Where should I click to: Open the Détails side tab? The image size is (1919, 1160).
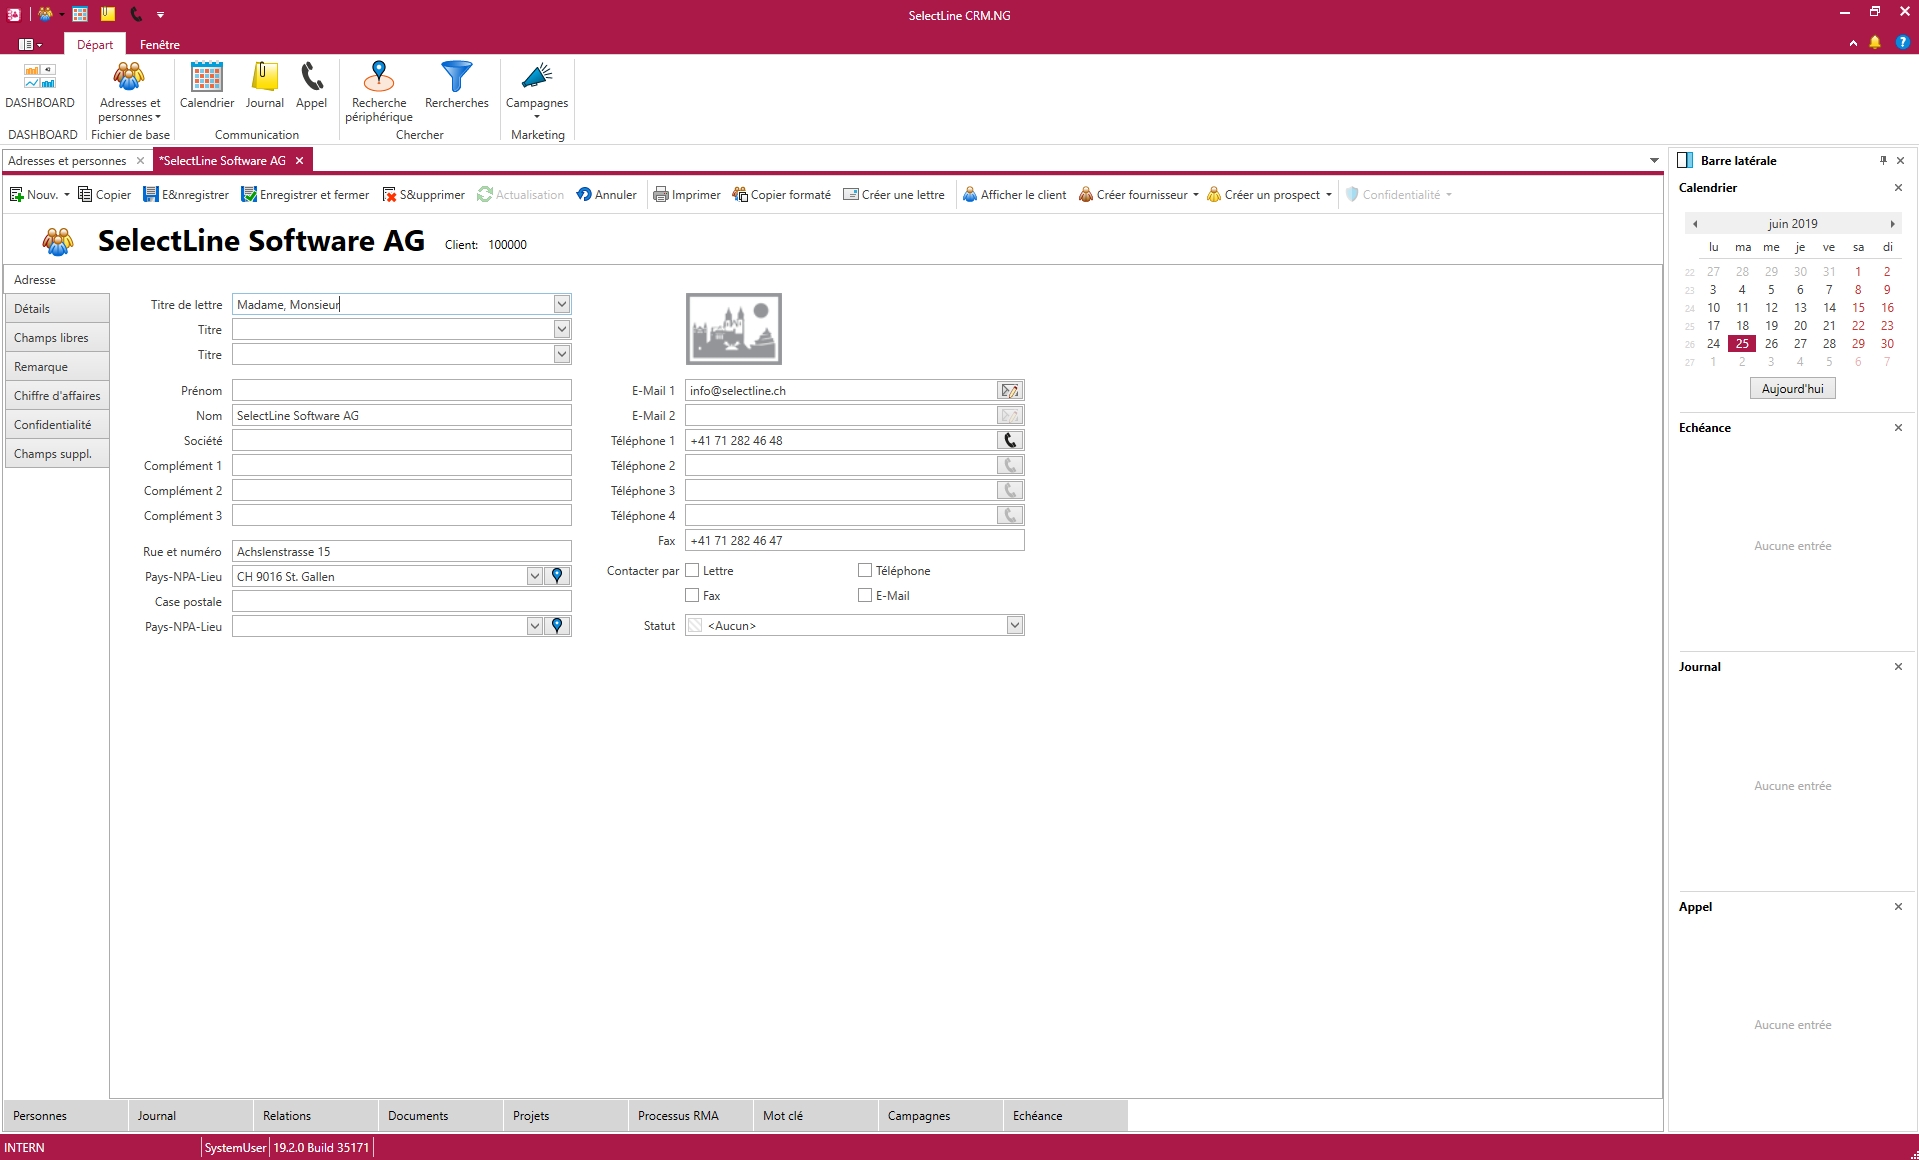[x=57, y=309]
